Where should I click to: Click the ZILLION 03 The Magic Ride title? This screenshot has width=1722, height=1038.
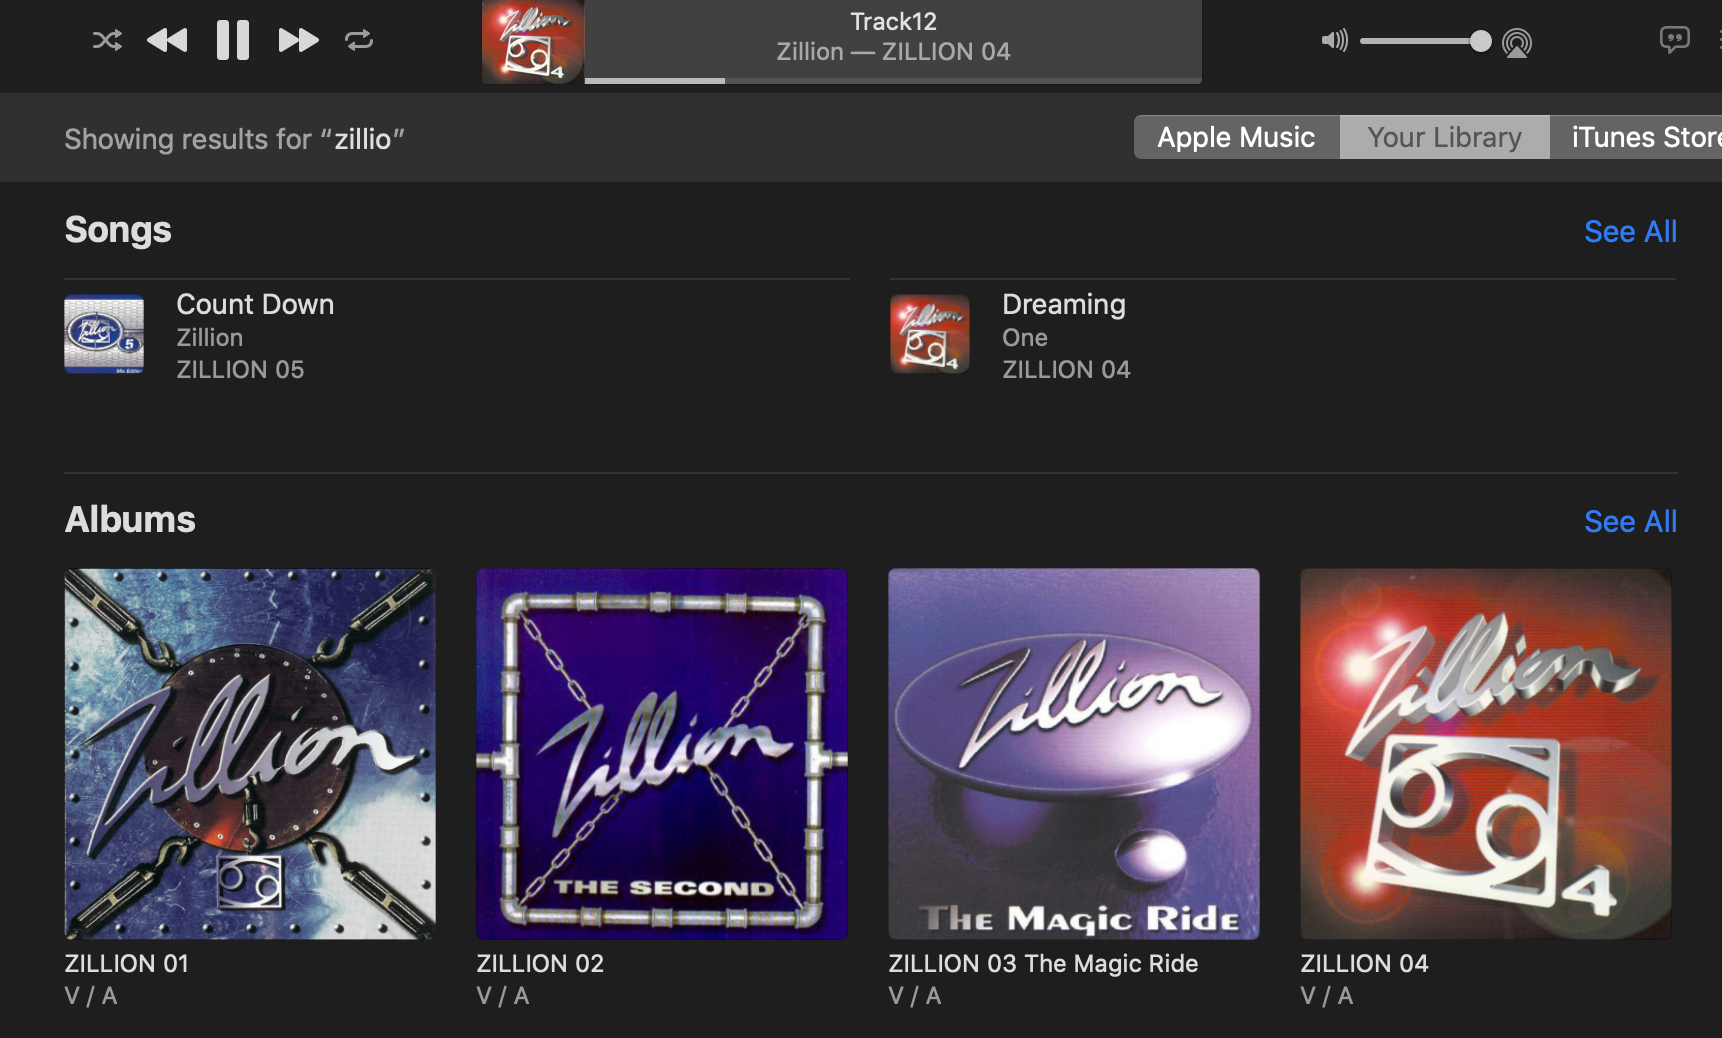[1043, 963]
